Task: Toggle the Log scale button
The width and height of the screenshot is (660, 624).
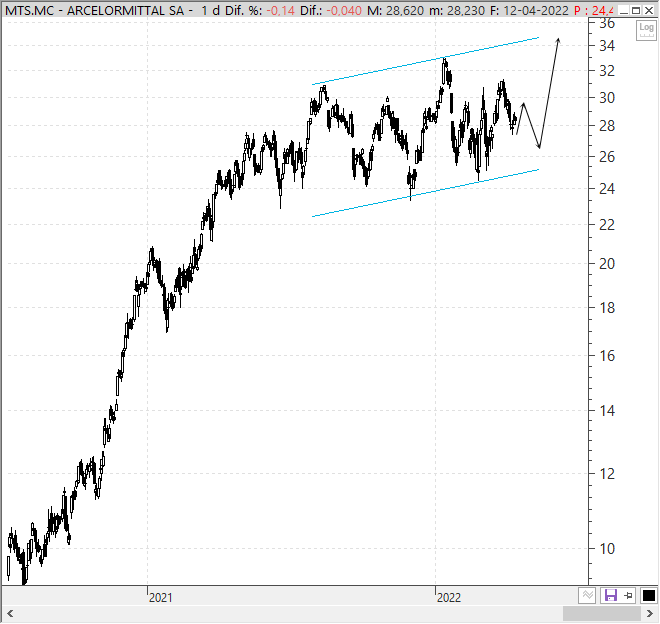Action: tap(646, 30)
